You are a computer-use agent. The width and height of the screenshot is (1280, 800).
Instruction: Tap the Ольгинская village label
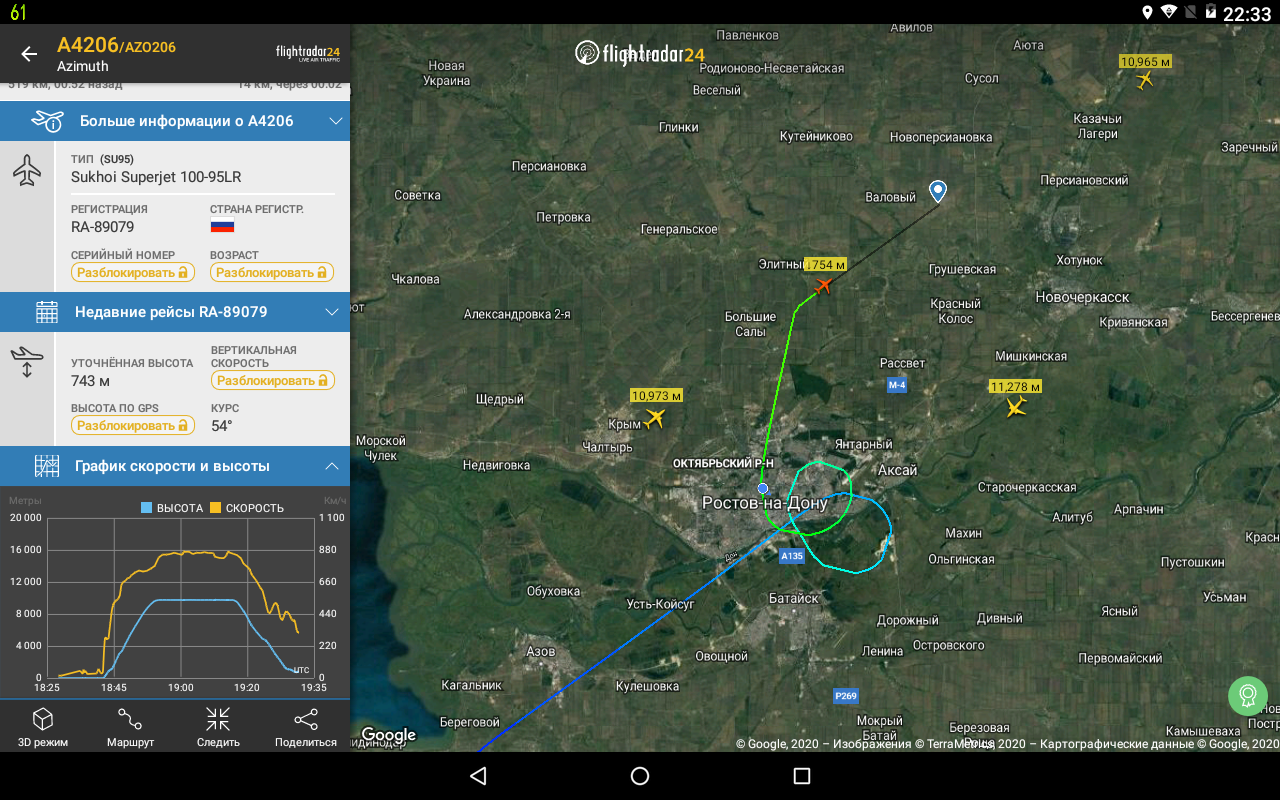click(x=960, y=559)
